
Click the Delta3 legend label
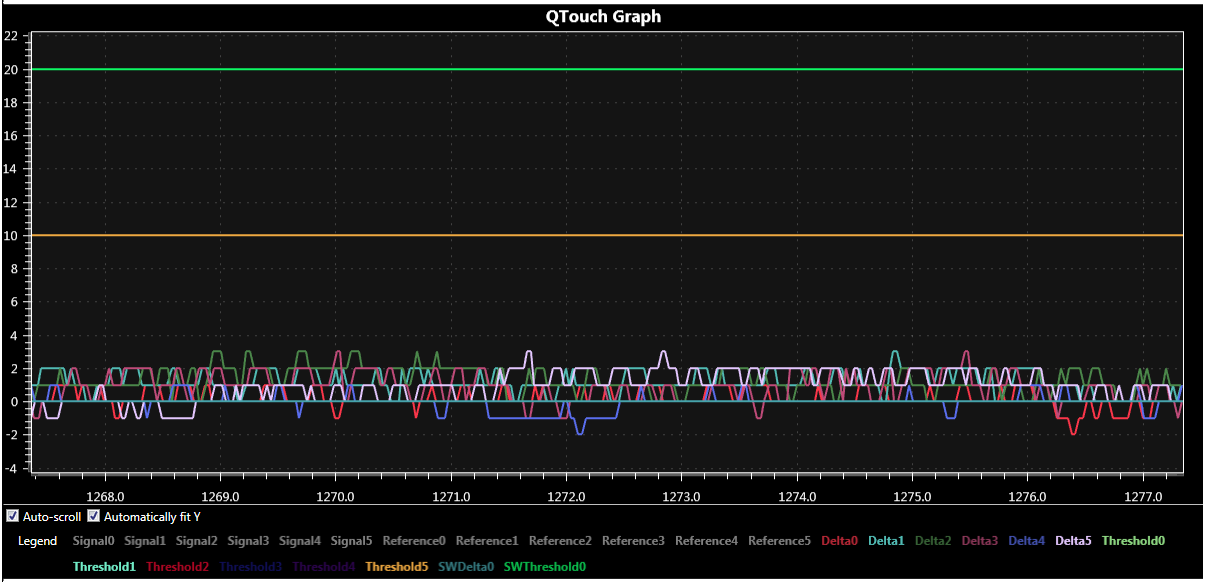980,541
